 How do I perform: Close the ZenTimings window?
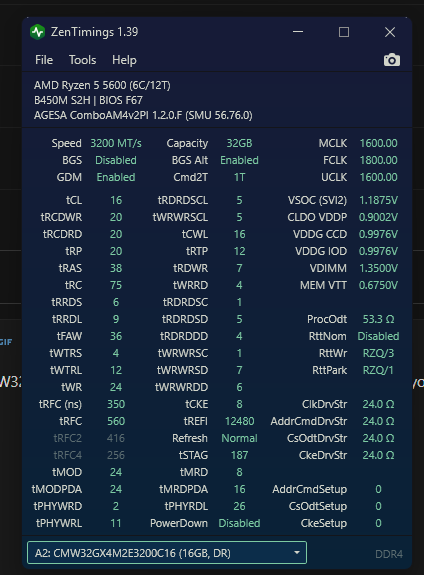click(390, 32)
